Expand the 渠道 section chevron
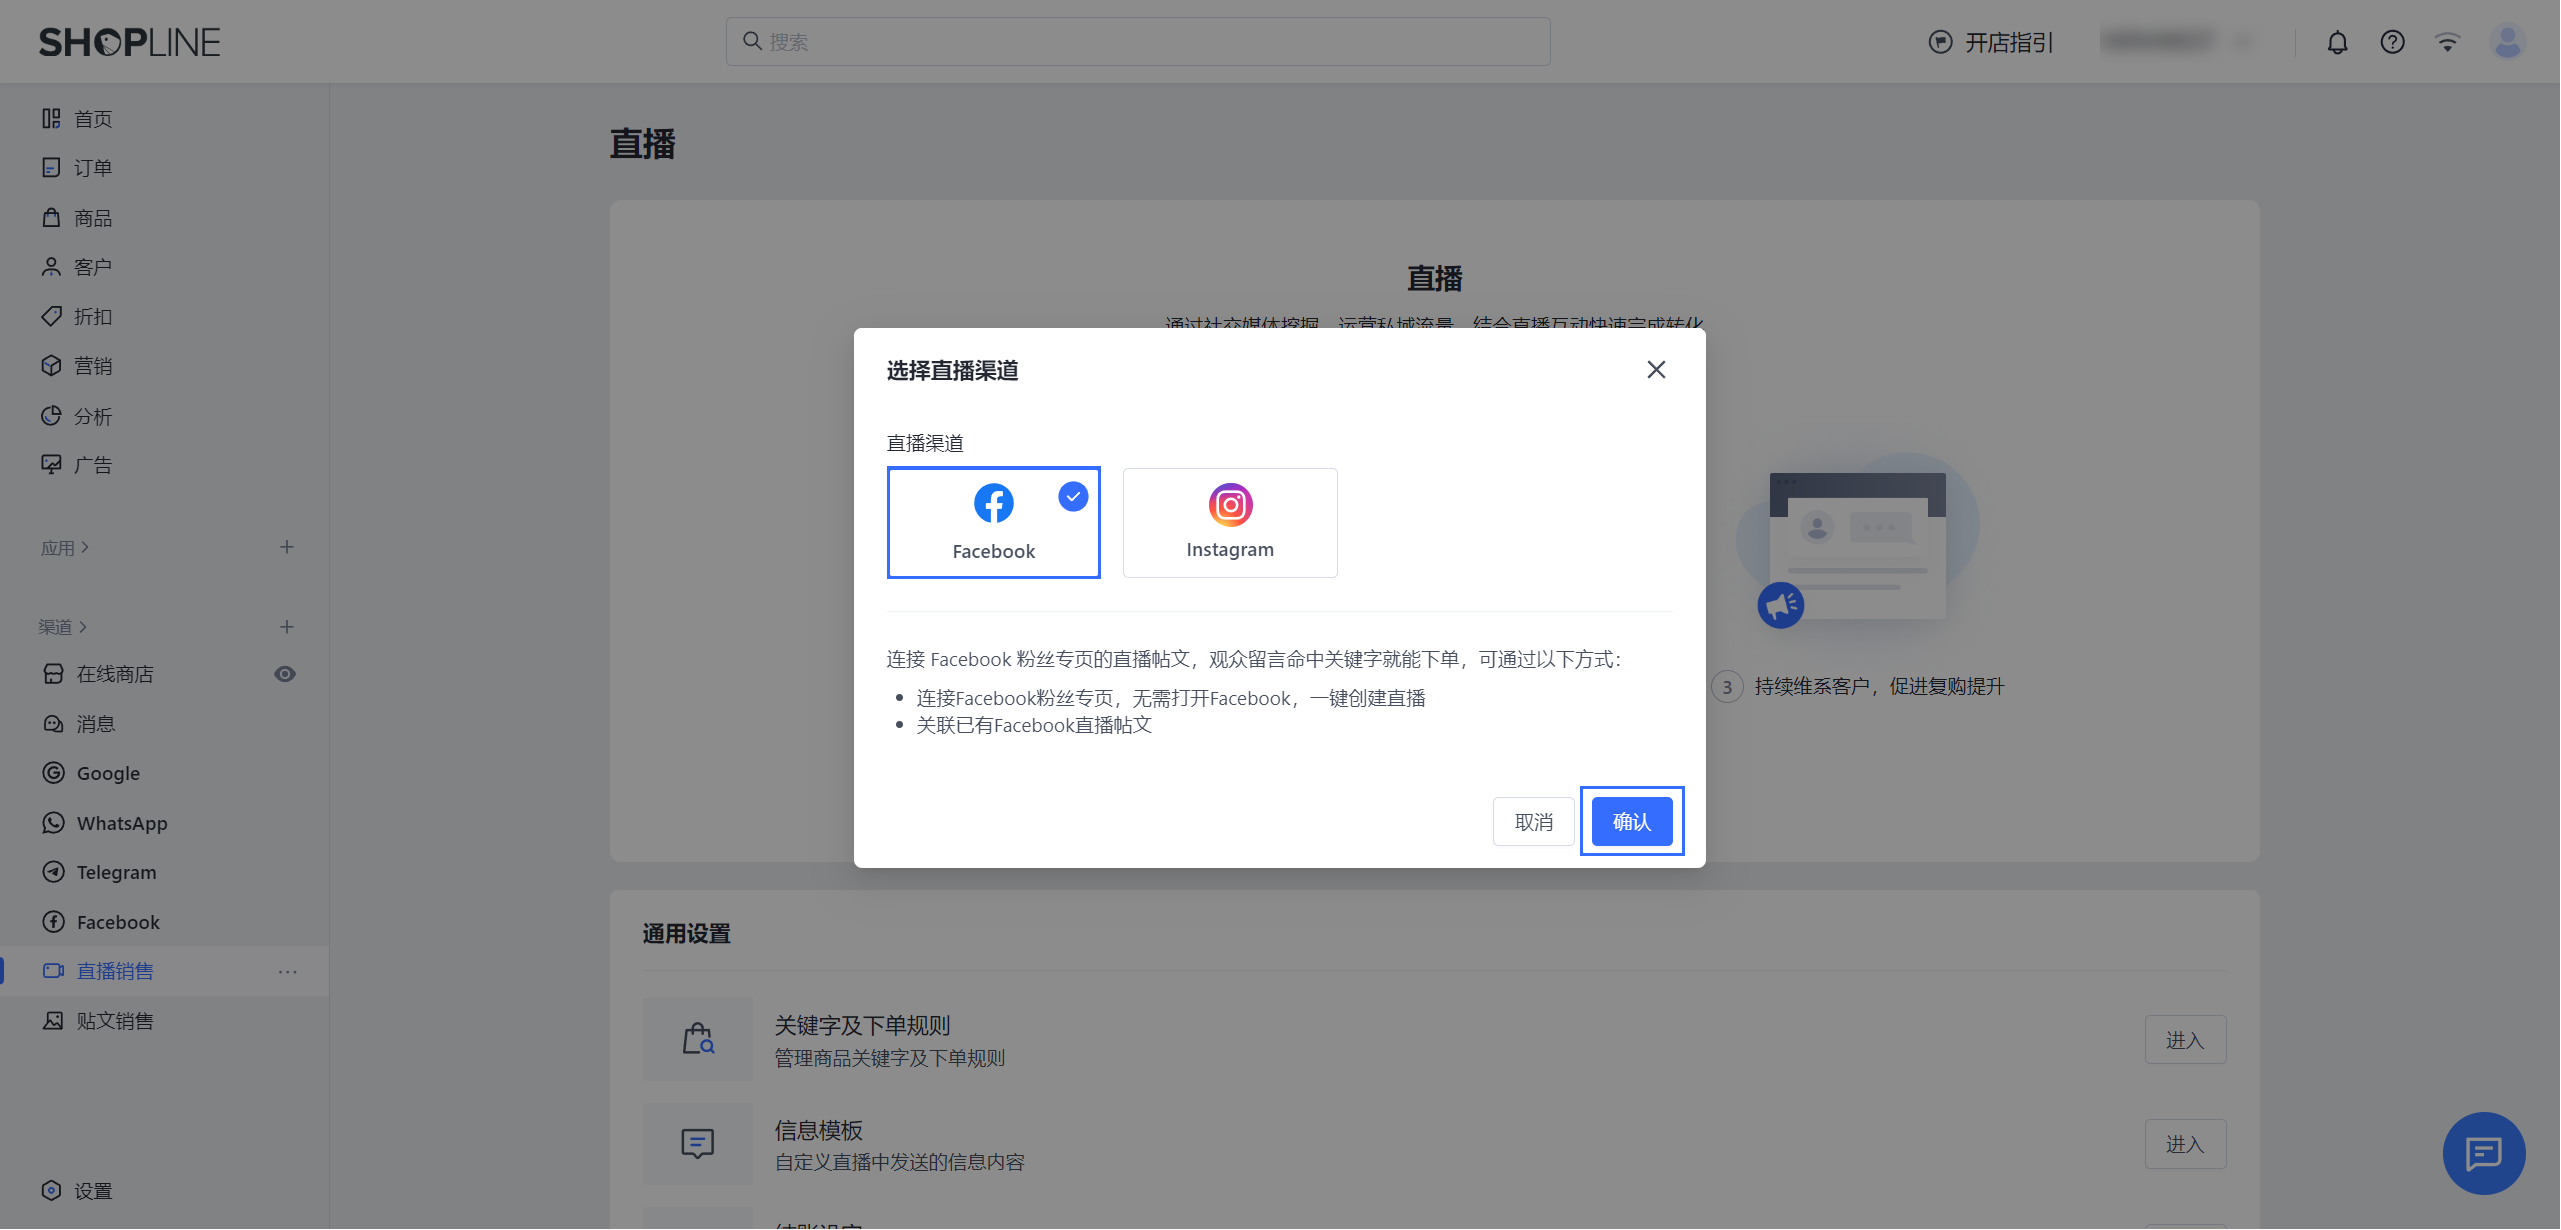The image size is (2561, 1230). [83, 627]
